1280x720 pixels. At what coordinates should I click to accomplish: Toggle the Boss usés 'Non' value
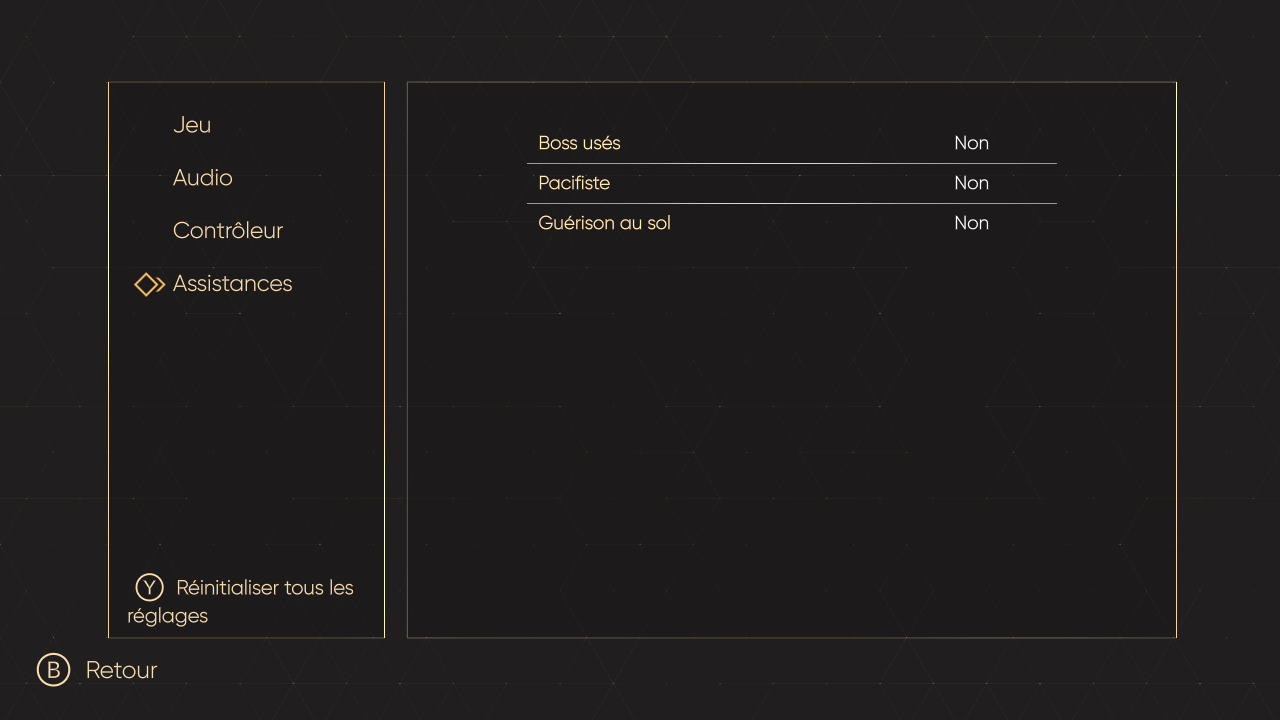point(971,143)
